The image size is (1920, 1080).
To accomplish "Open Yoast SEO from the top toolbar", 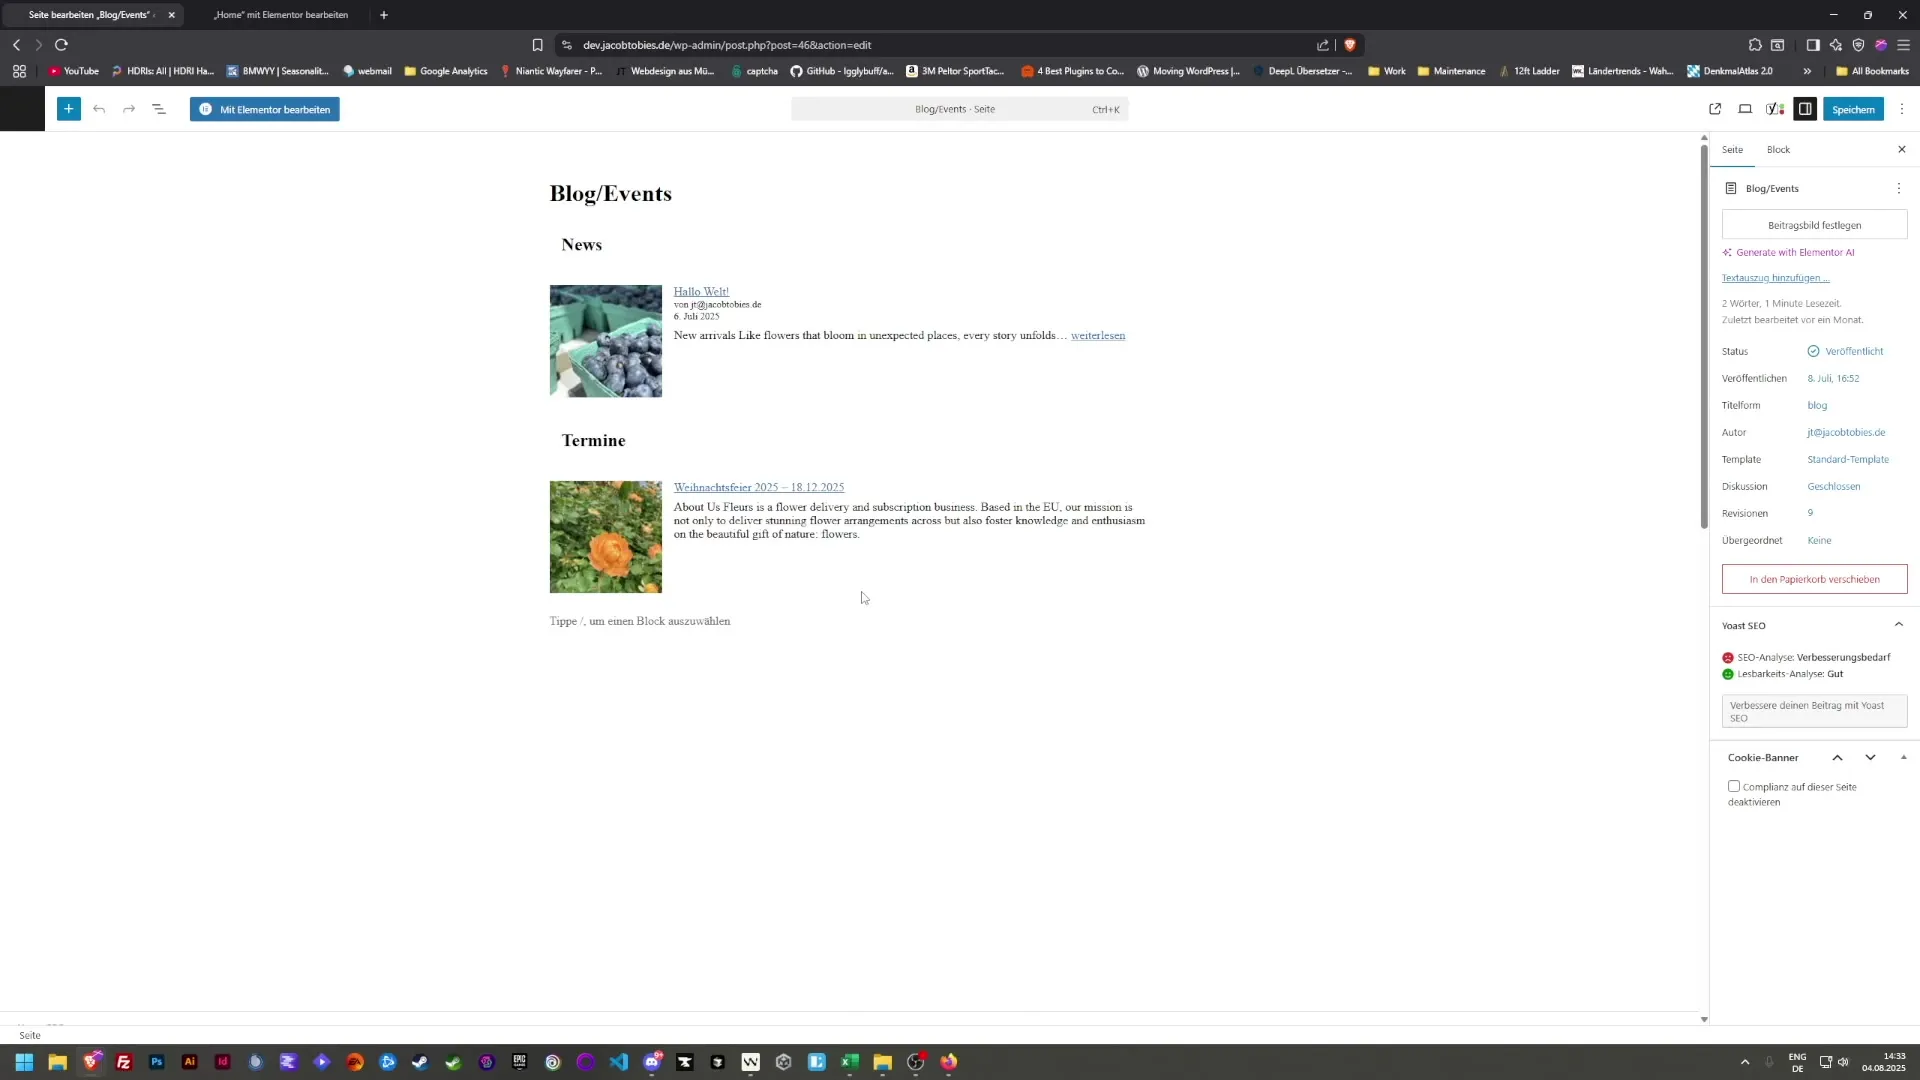I will 1775,109.
